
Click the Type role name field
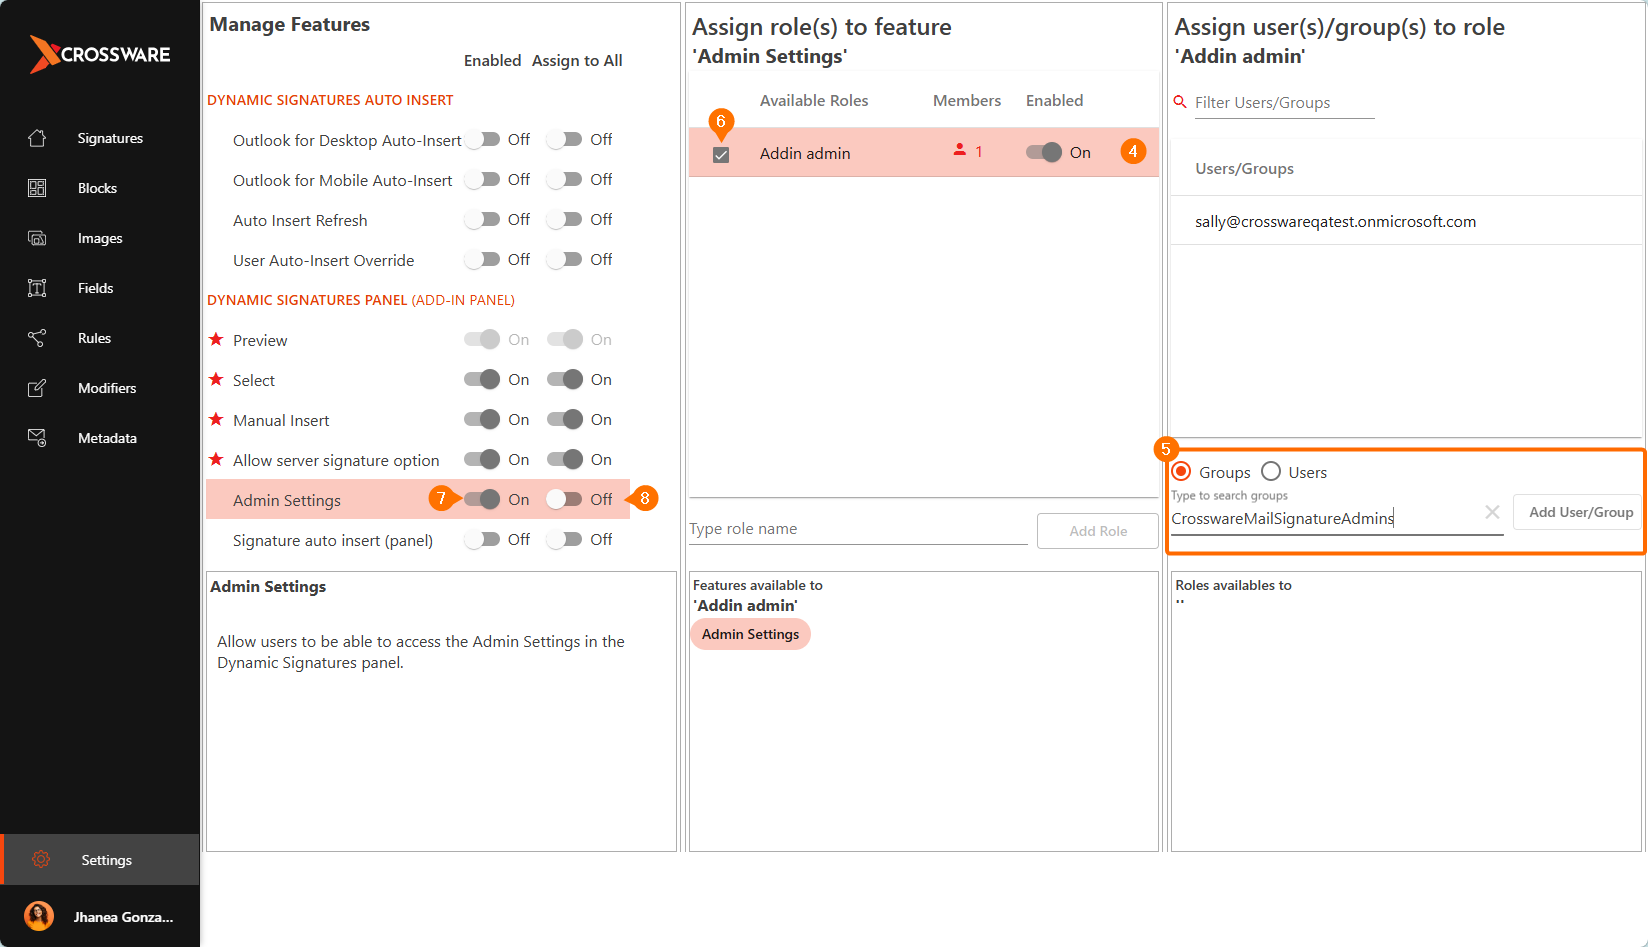tap(858, 529)
